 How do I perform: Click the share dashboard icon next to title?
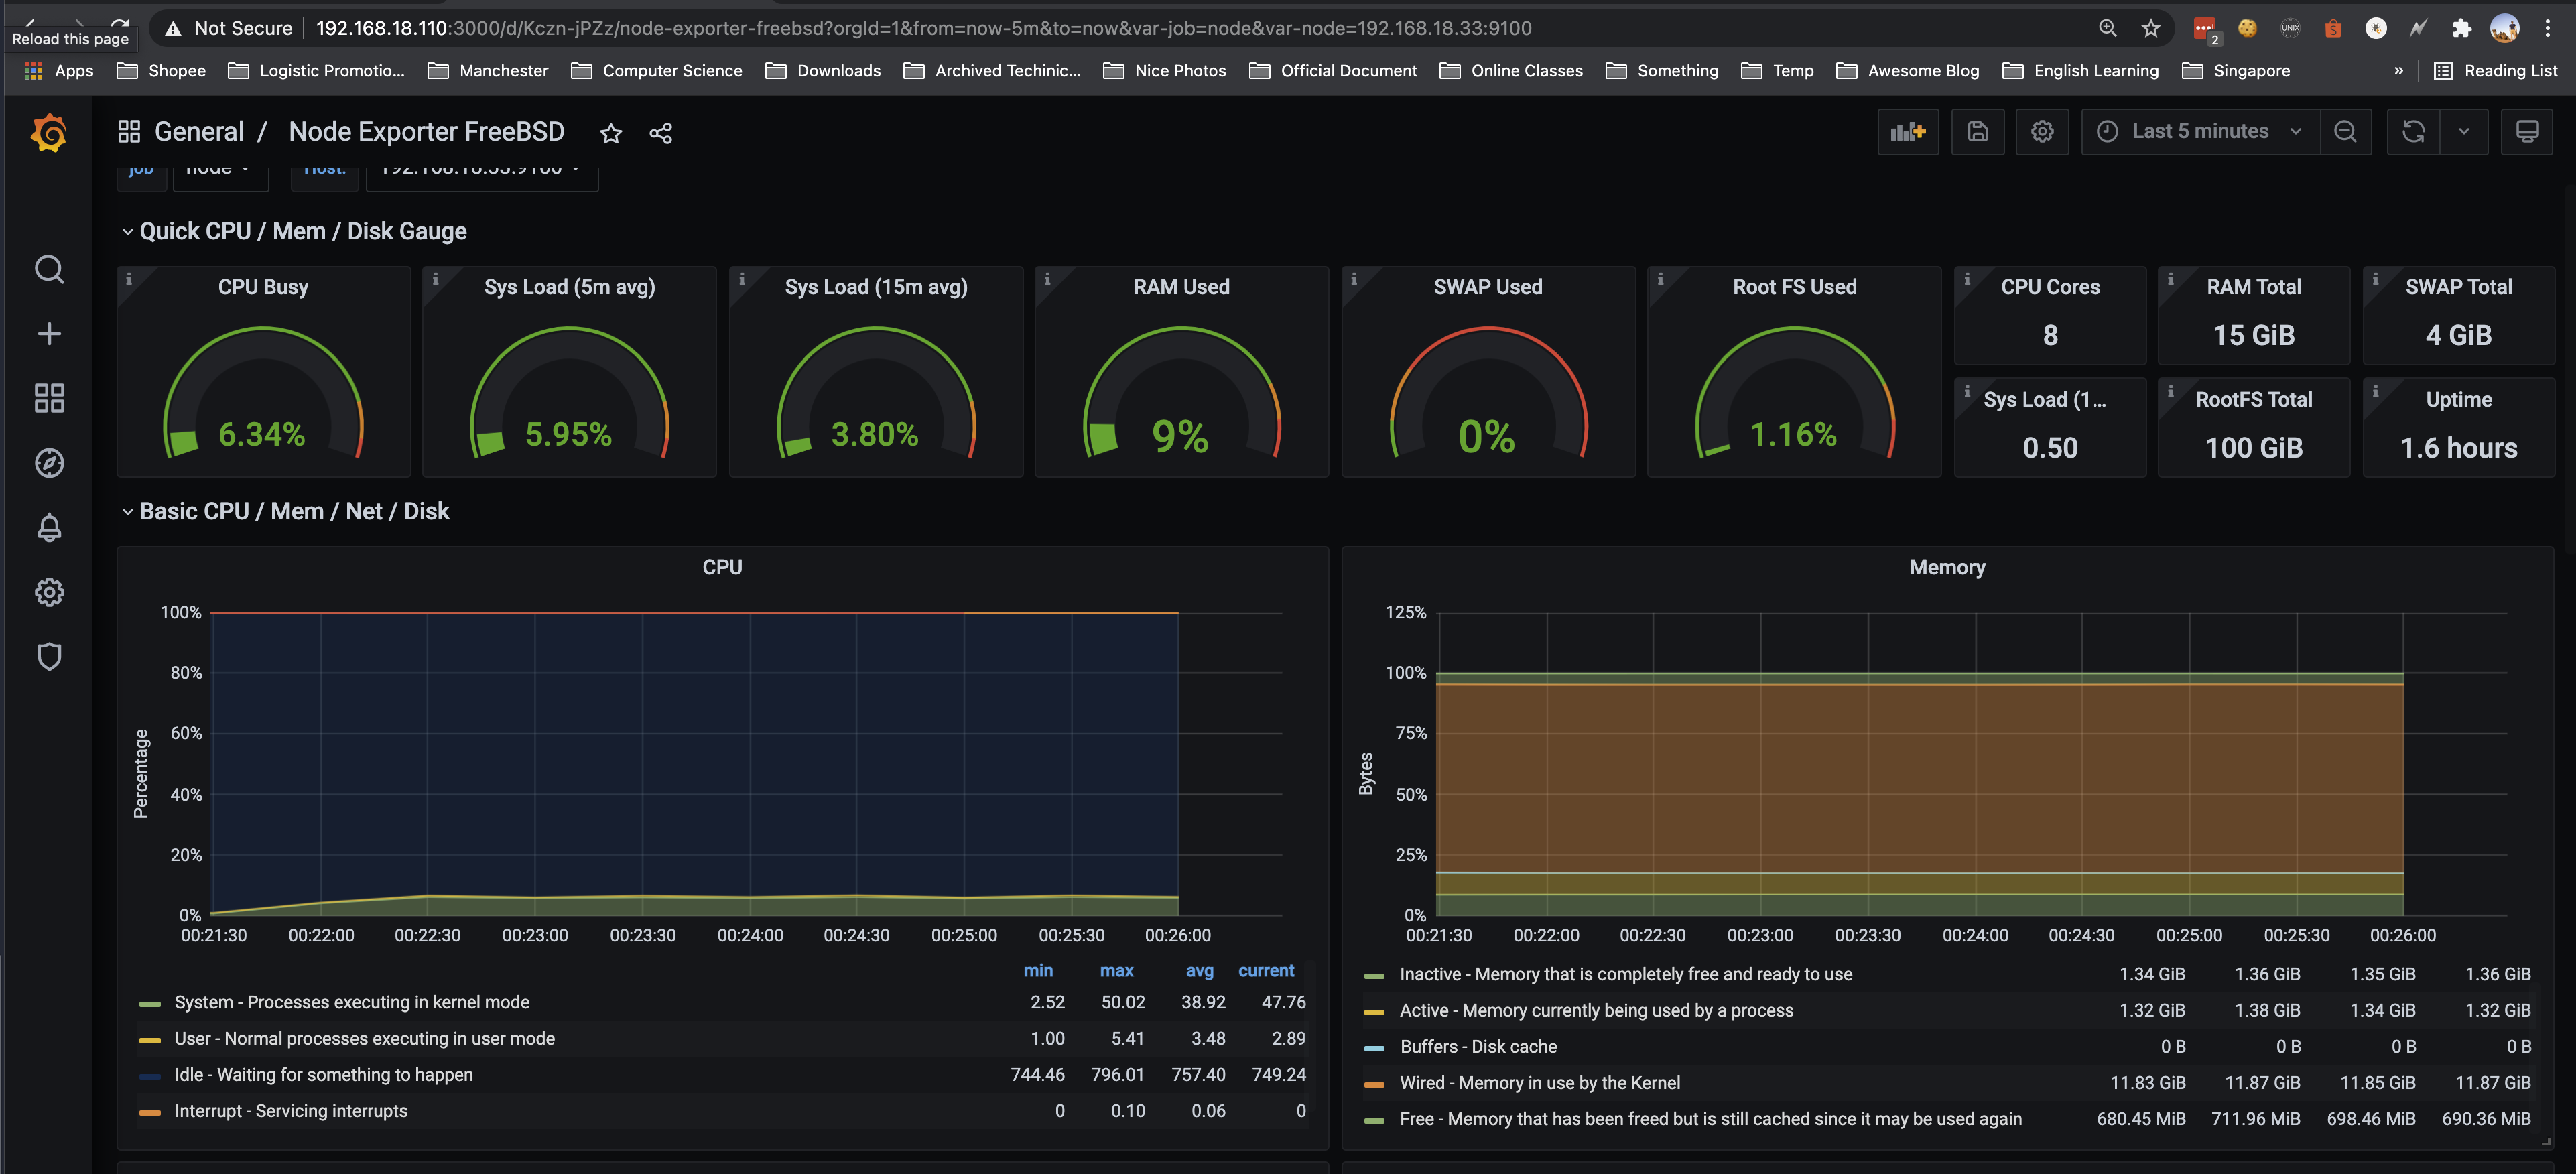[661, 132]
